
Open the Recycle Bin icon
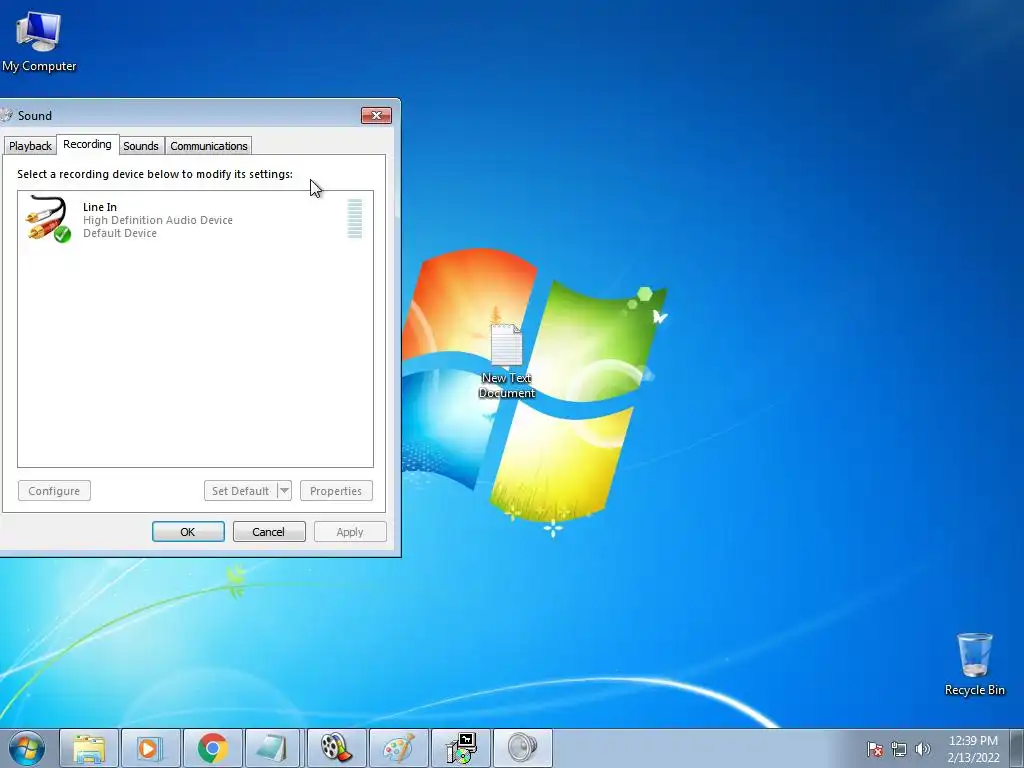974,664
